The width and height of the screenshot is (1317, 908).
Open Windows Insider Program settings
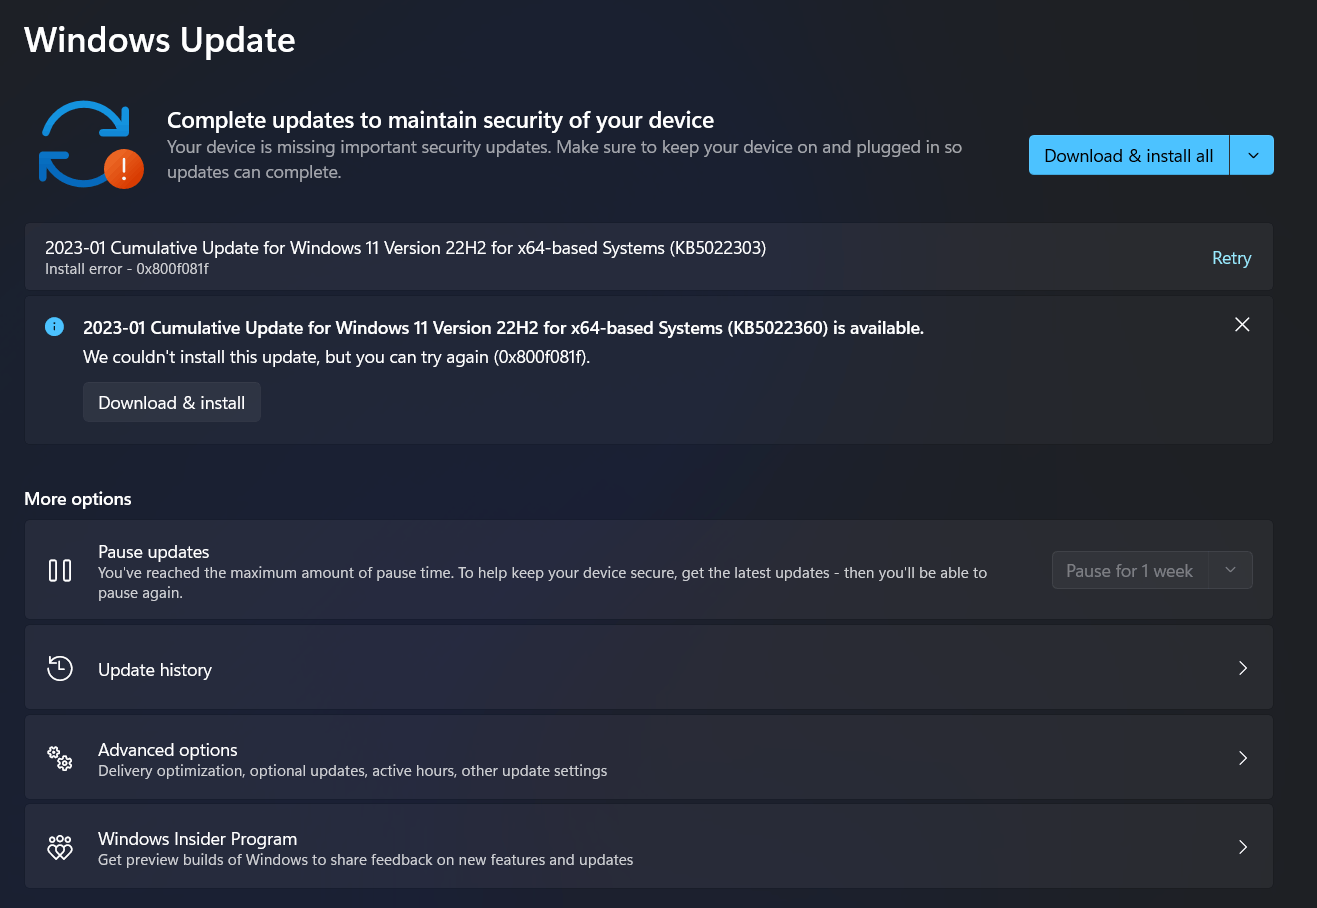[x=648, y=847]
